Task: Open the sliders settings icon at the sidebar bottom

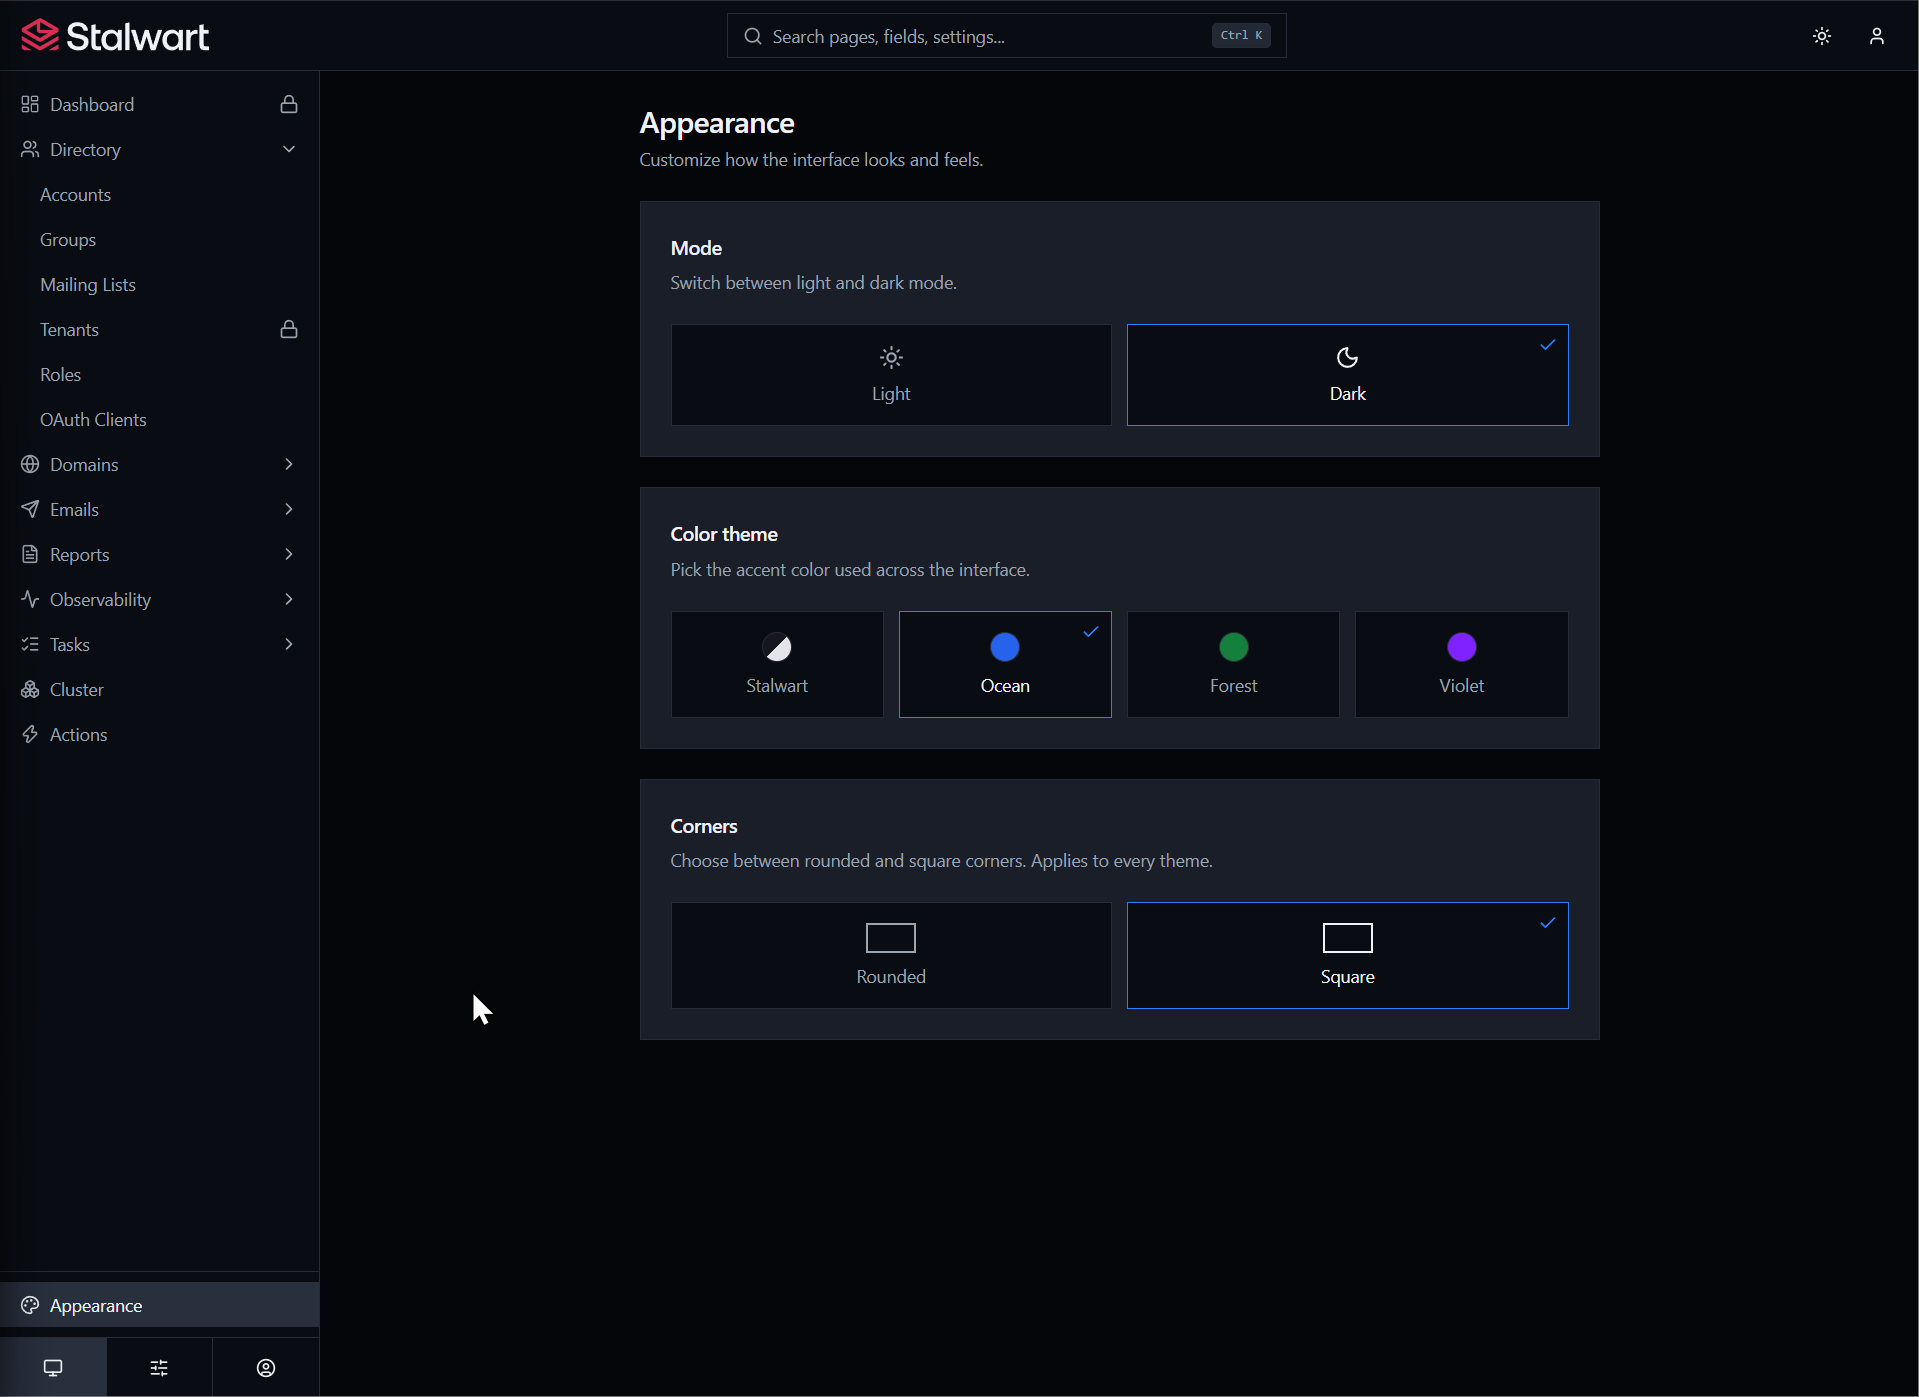Action: [159, 1367]
